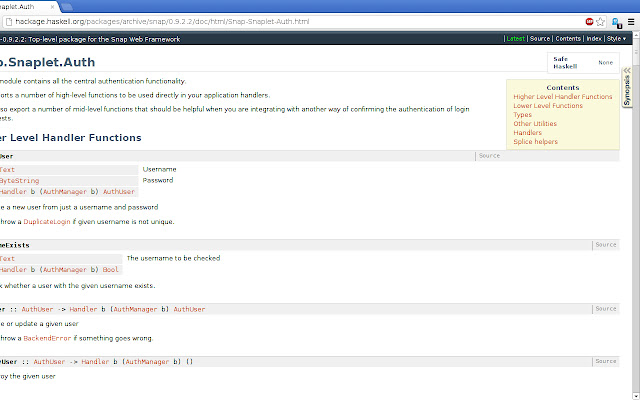Screen dimensions: 640x400
Task: Open the Contents menu link
Action: coord(568,39)
